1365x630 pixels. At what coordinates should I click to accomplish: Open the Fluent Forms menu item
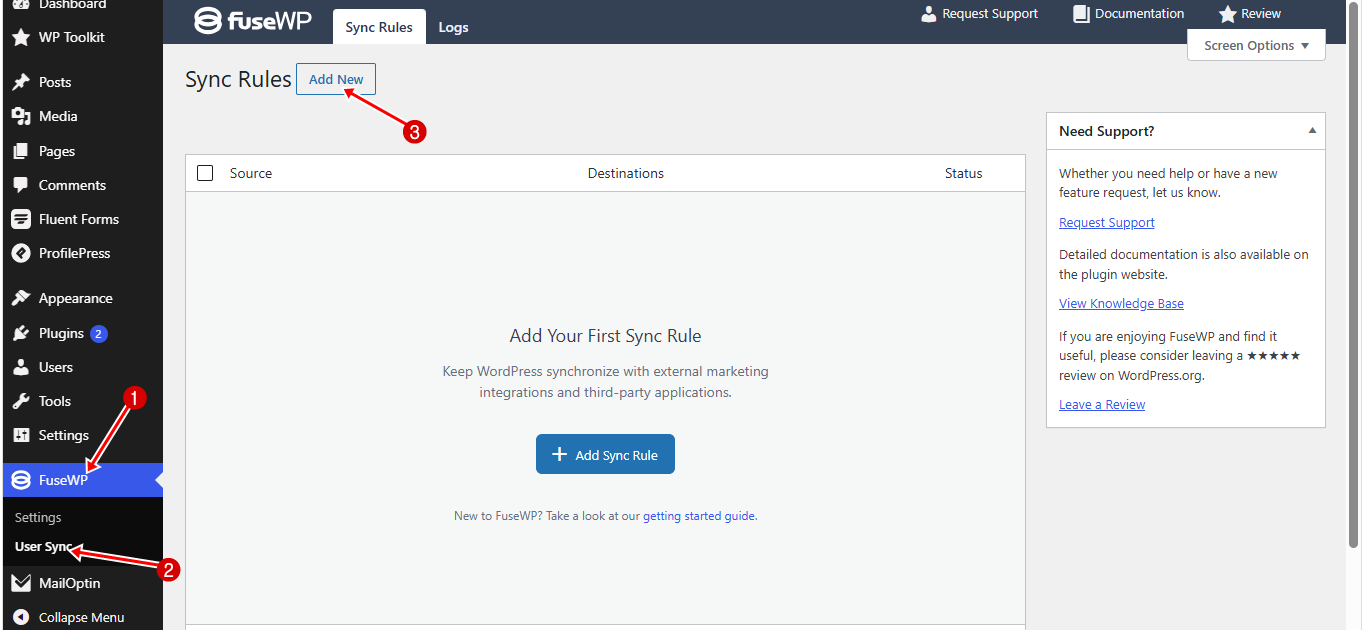[81, 219]
